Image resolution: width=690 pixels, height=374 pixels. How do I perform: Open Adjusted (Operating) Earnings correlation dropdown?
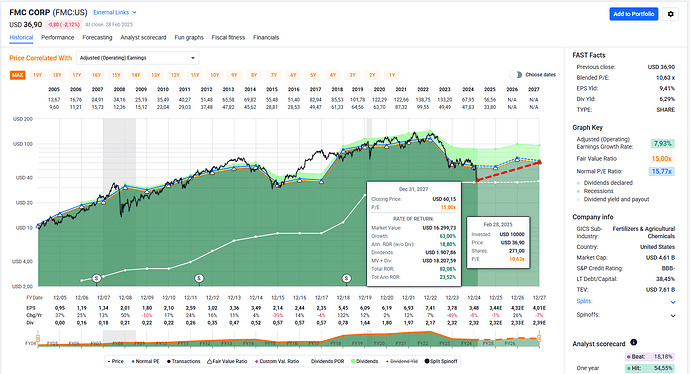(x=137, y=58)
